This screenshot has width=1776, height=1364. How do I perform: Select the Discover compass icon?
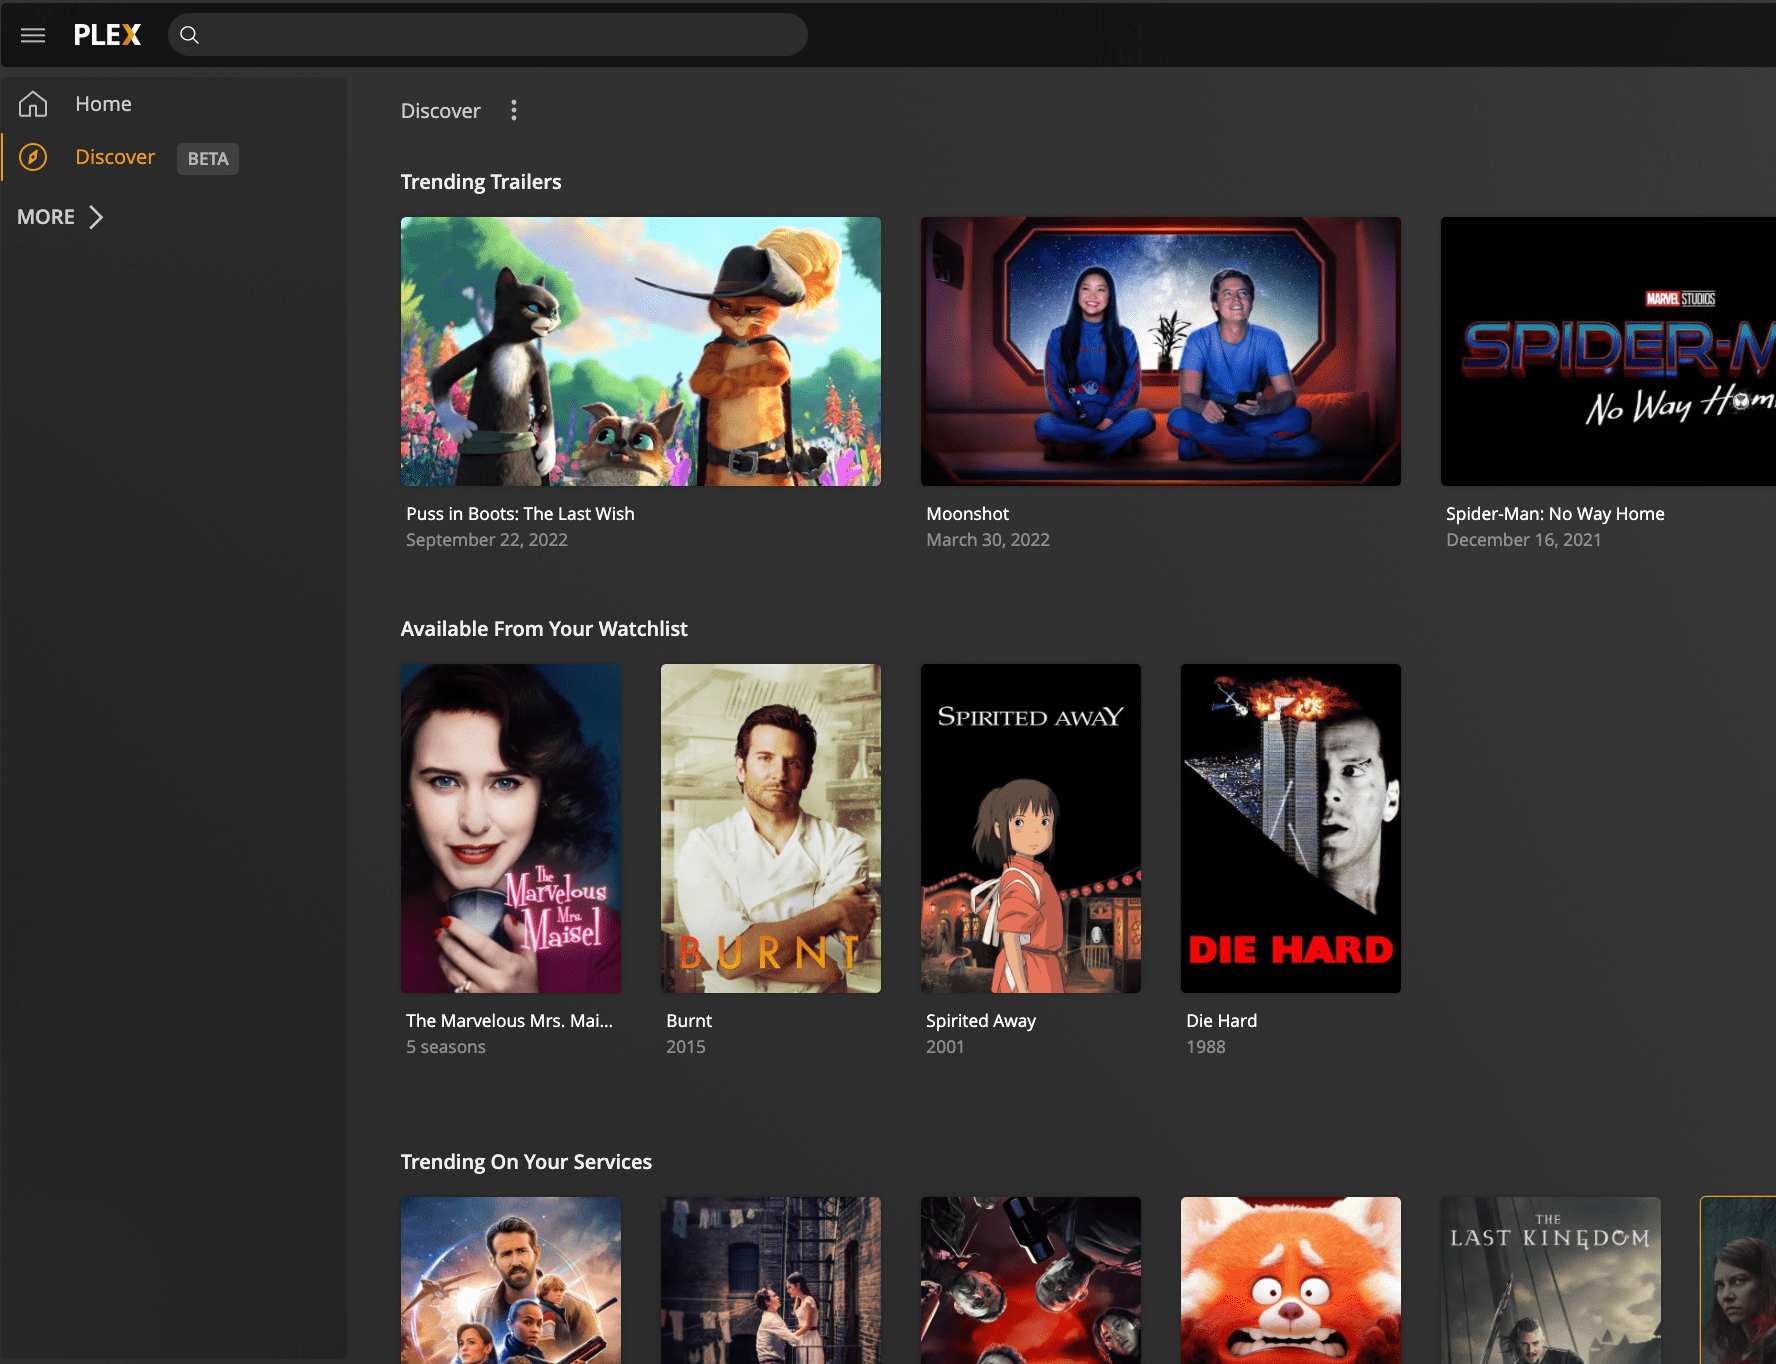pos(33,157)
